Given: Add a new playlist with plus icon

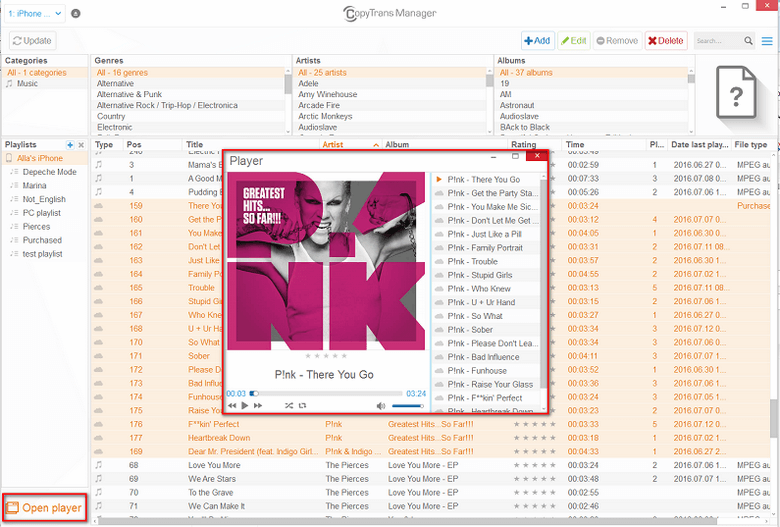Looking at the screenshot, I should [x=70, y=145].
